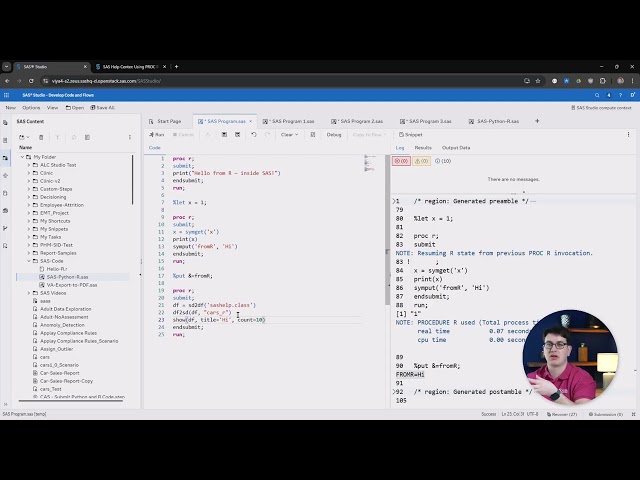Viewport: 640px width, 480px height.
Task: Bookmark this page with the star icon
Action: point(538,81)
